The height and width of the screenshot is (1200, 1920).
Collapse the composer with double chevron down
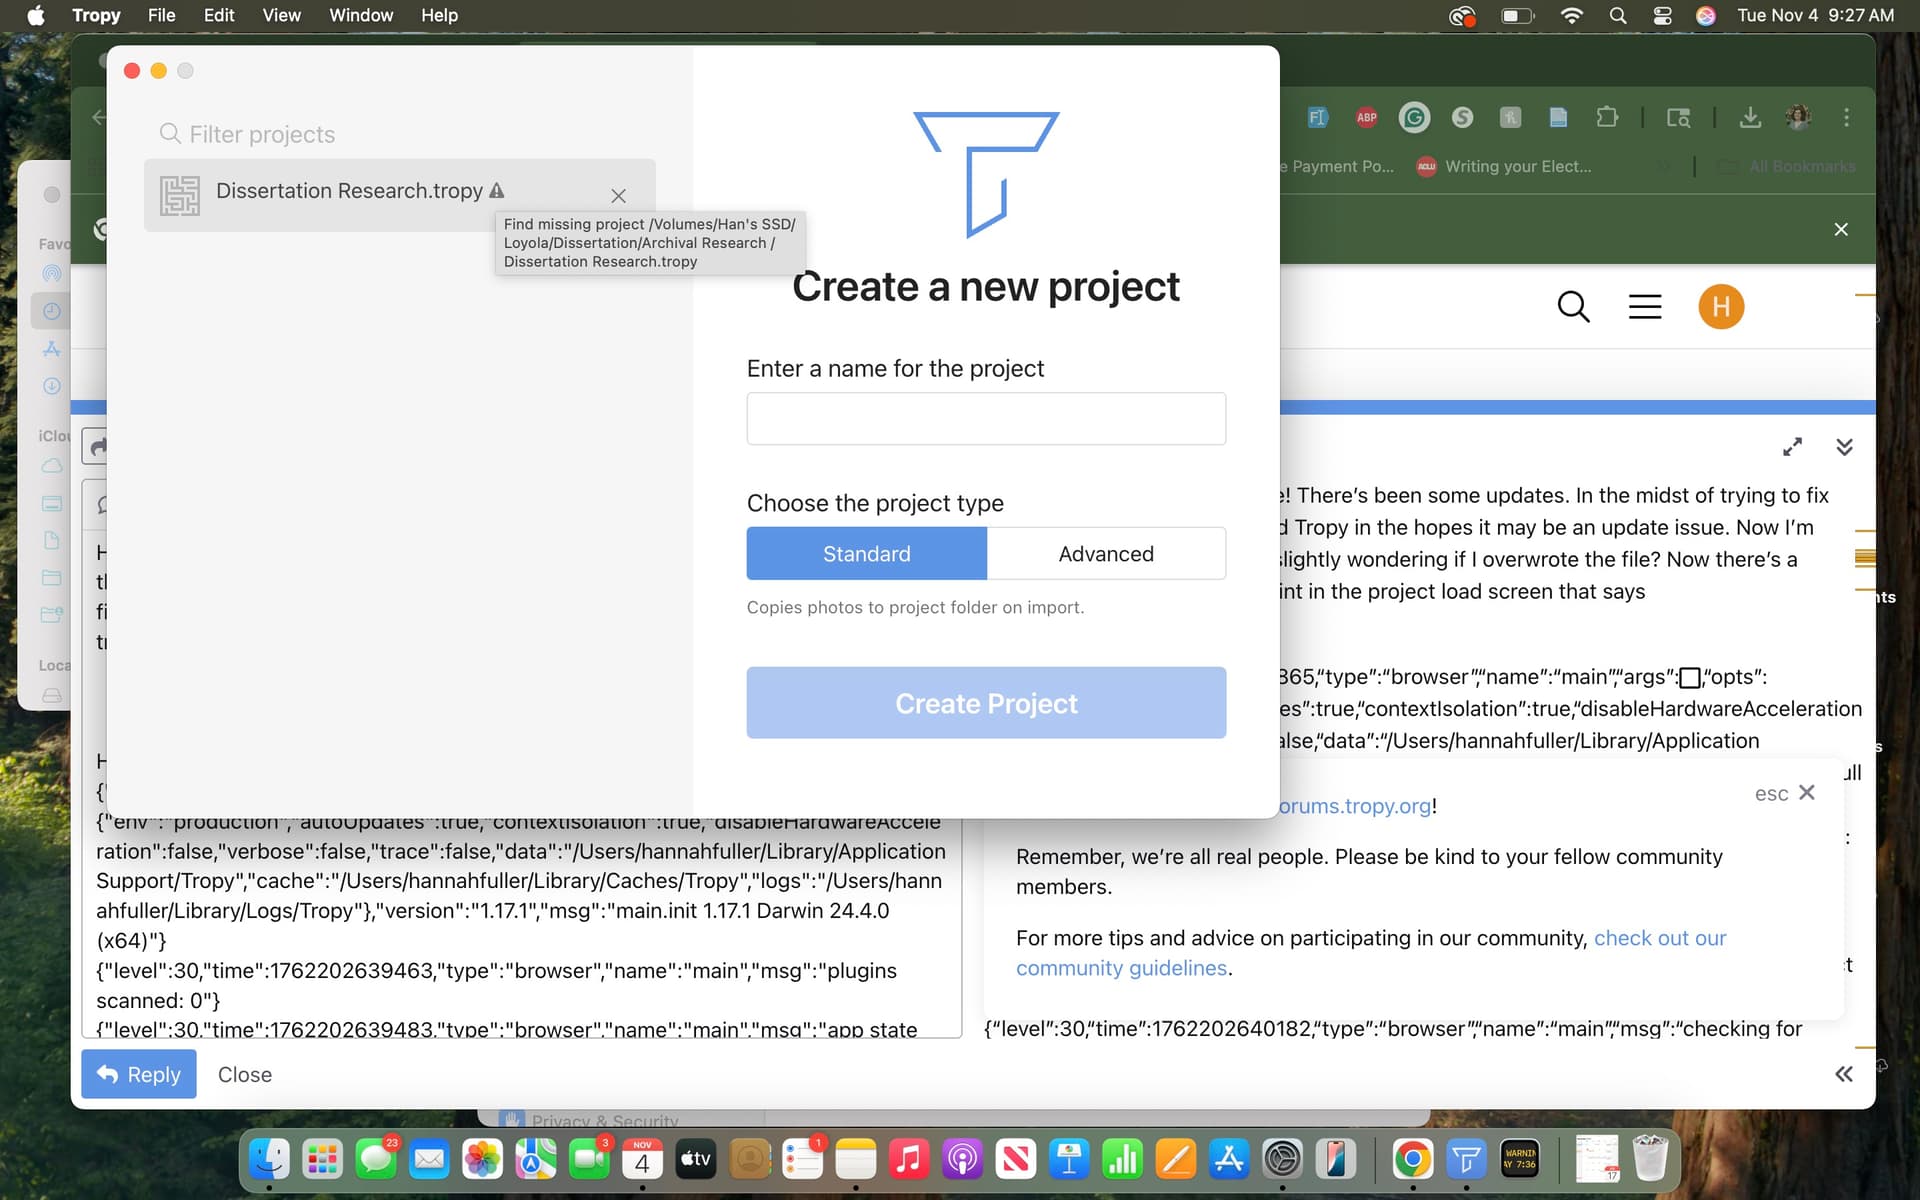1844,447
